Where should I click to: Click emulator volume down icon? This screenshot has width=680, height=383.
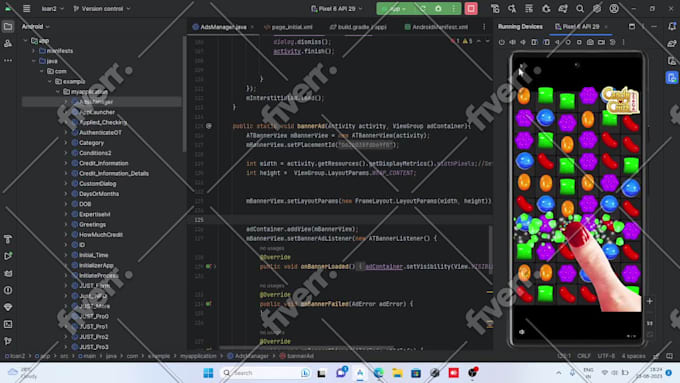pyautogui.click(x=523, y=42)
